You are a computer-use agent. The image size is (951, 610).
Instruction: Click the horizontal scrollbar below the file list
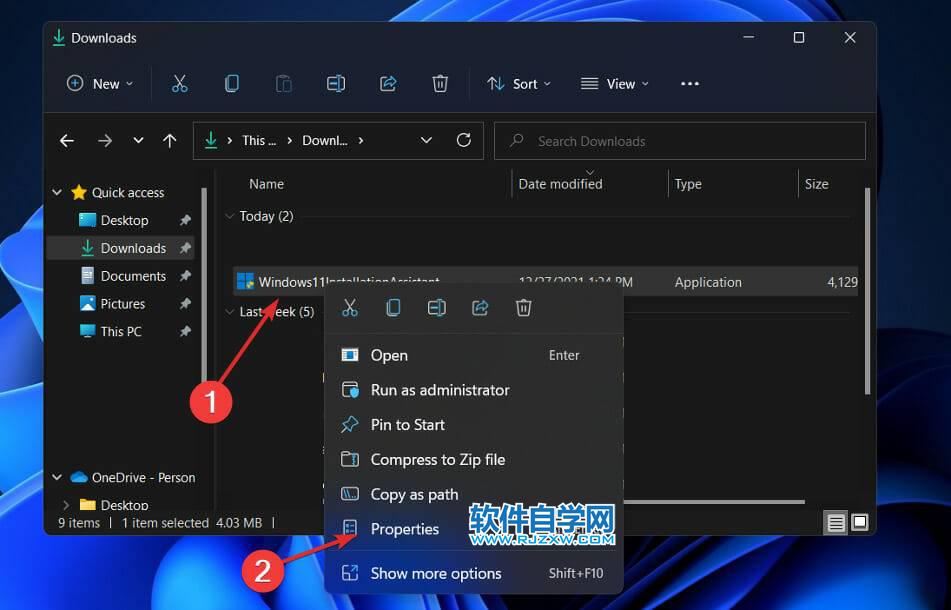point(714,501)
